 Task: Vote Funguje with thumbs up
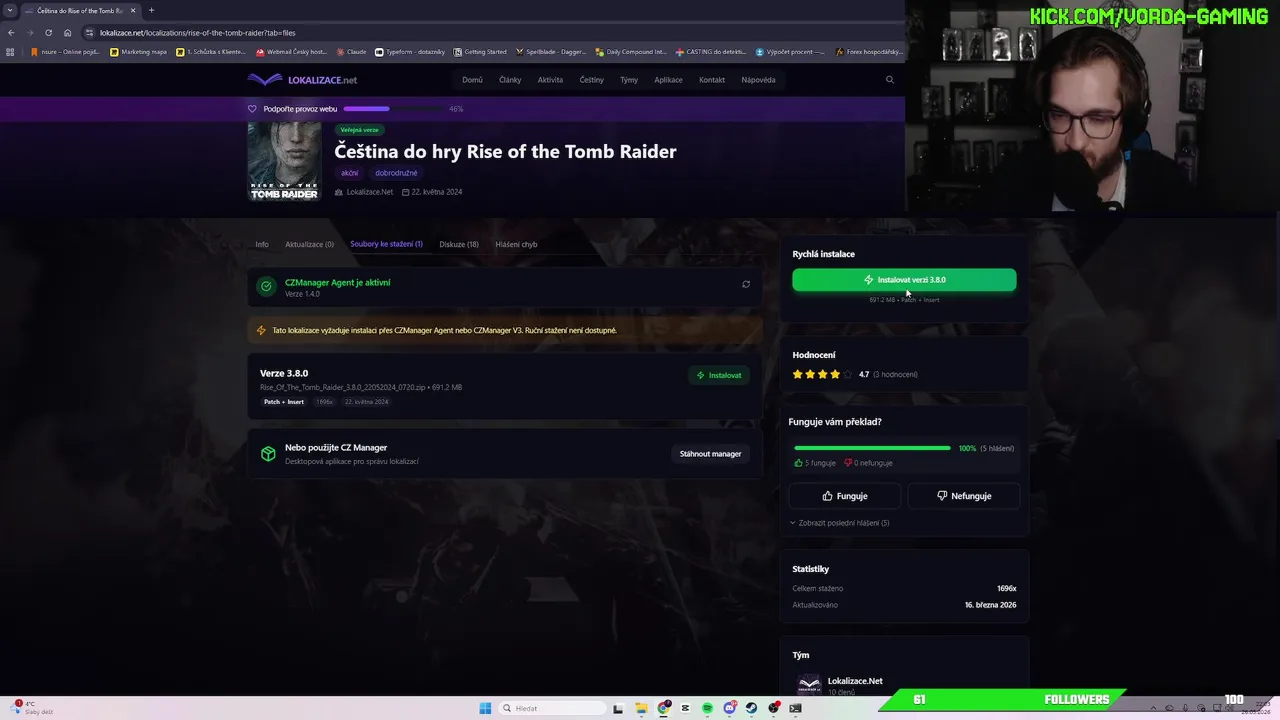pyautogui.click(x=844, y=496)
